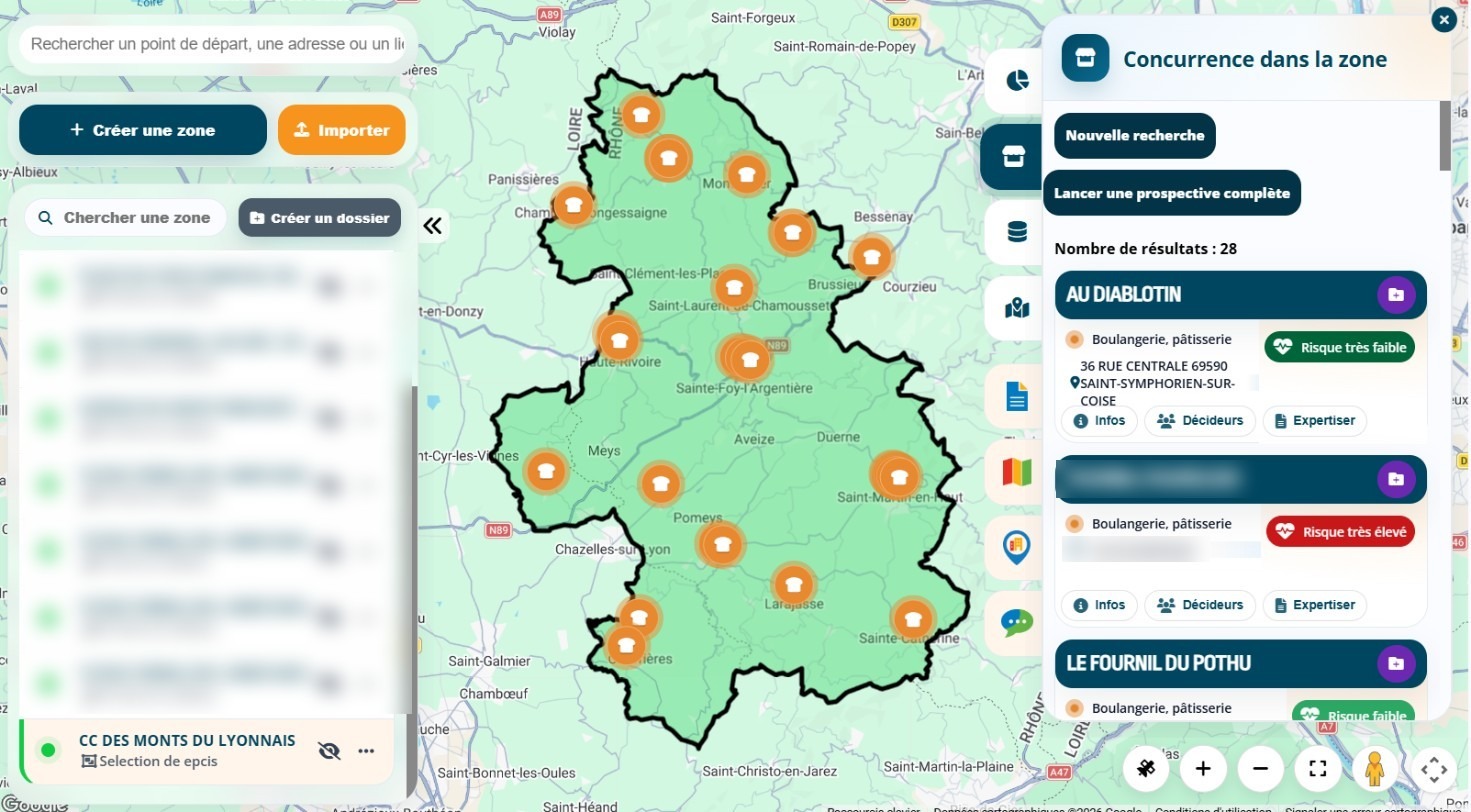
Task: Open Infos for the Risque très élevé business
Action: pos(1099,605)
